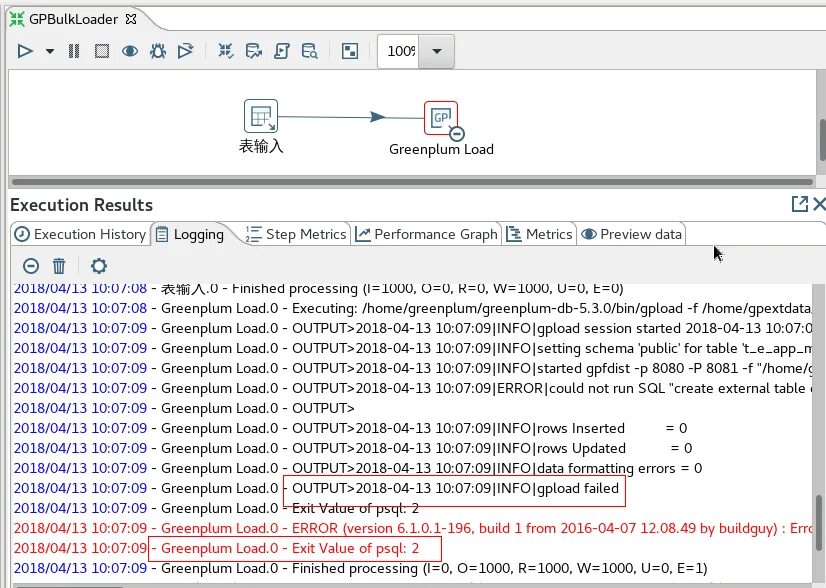
Task: Click the 'Executing: /home/greenplum' log line
Action: point(412,308)
